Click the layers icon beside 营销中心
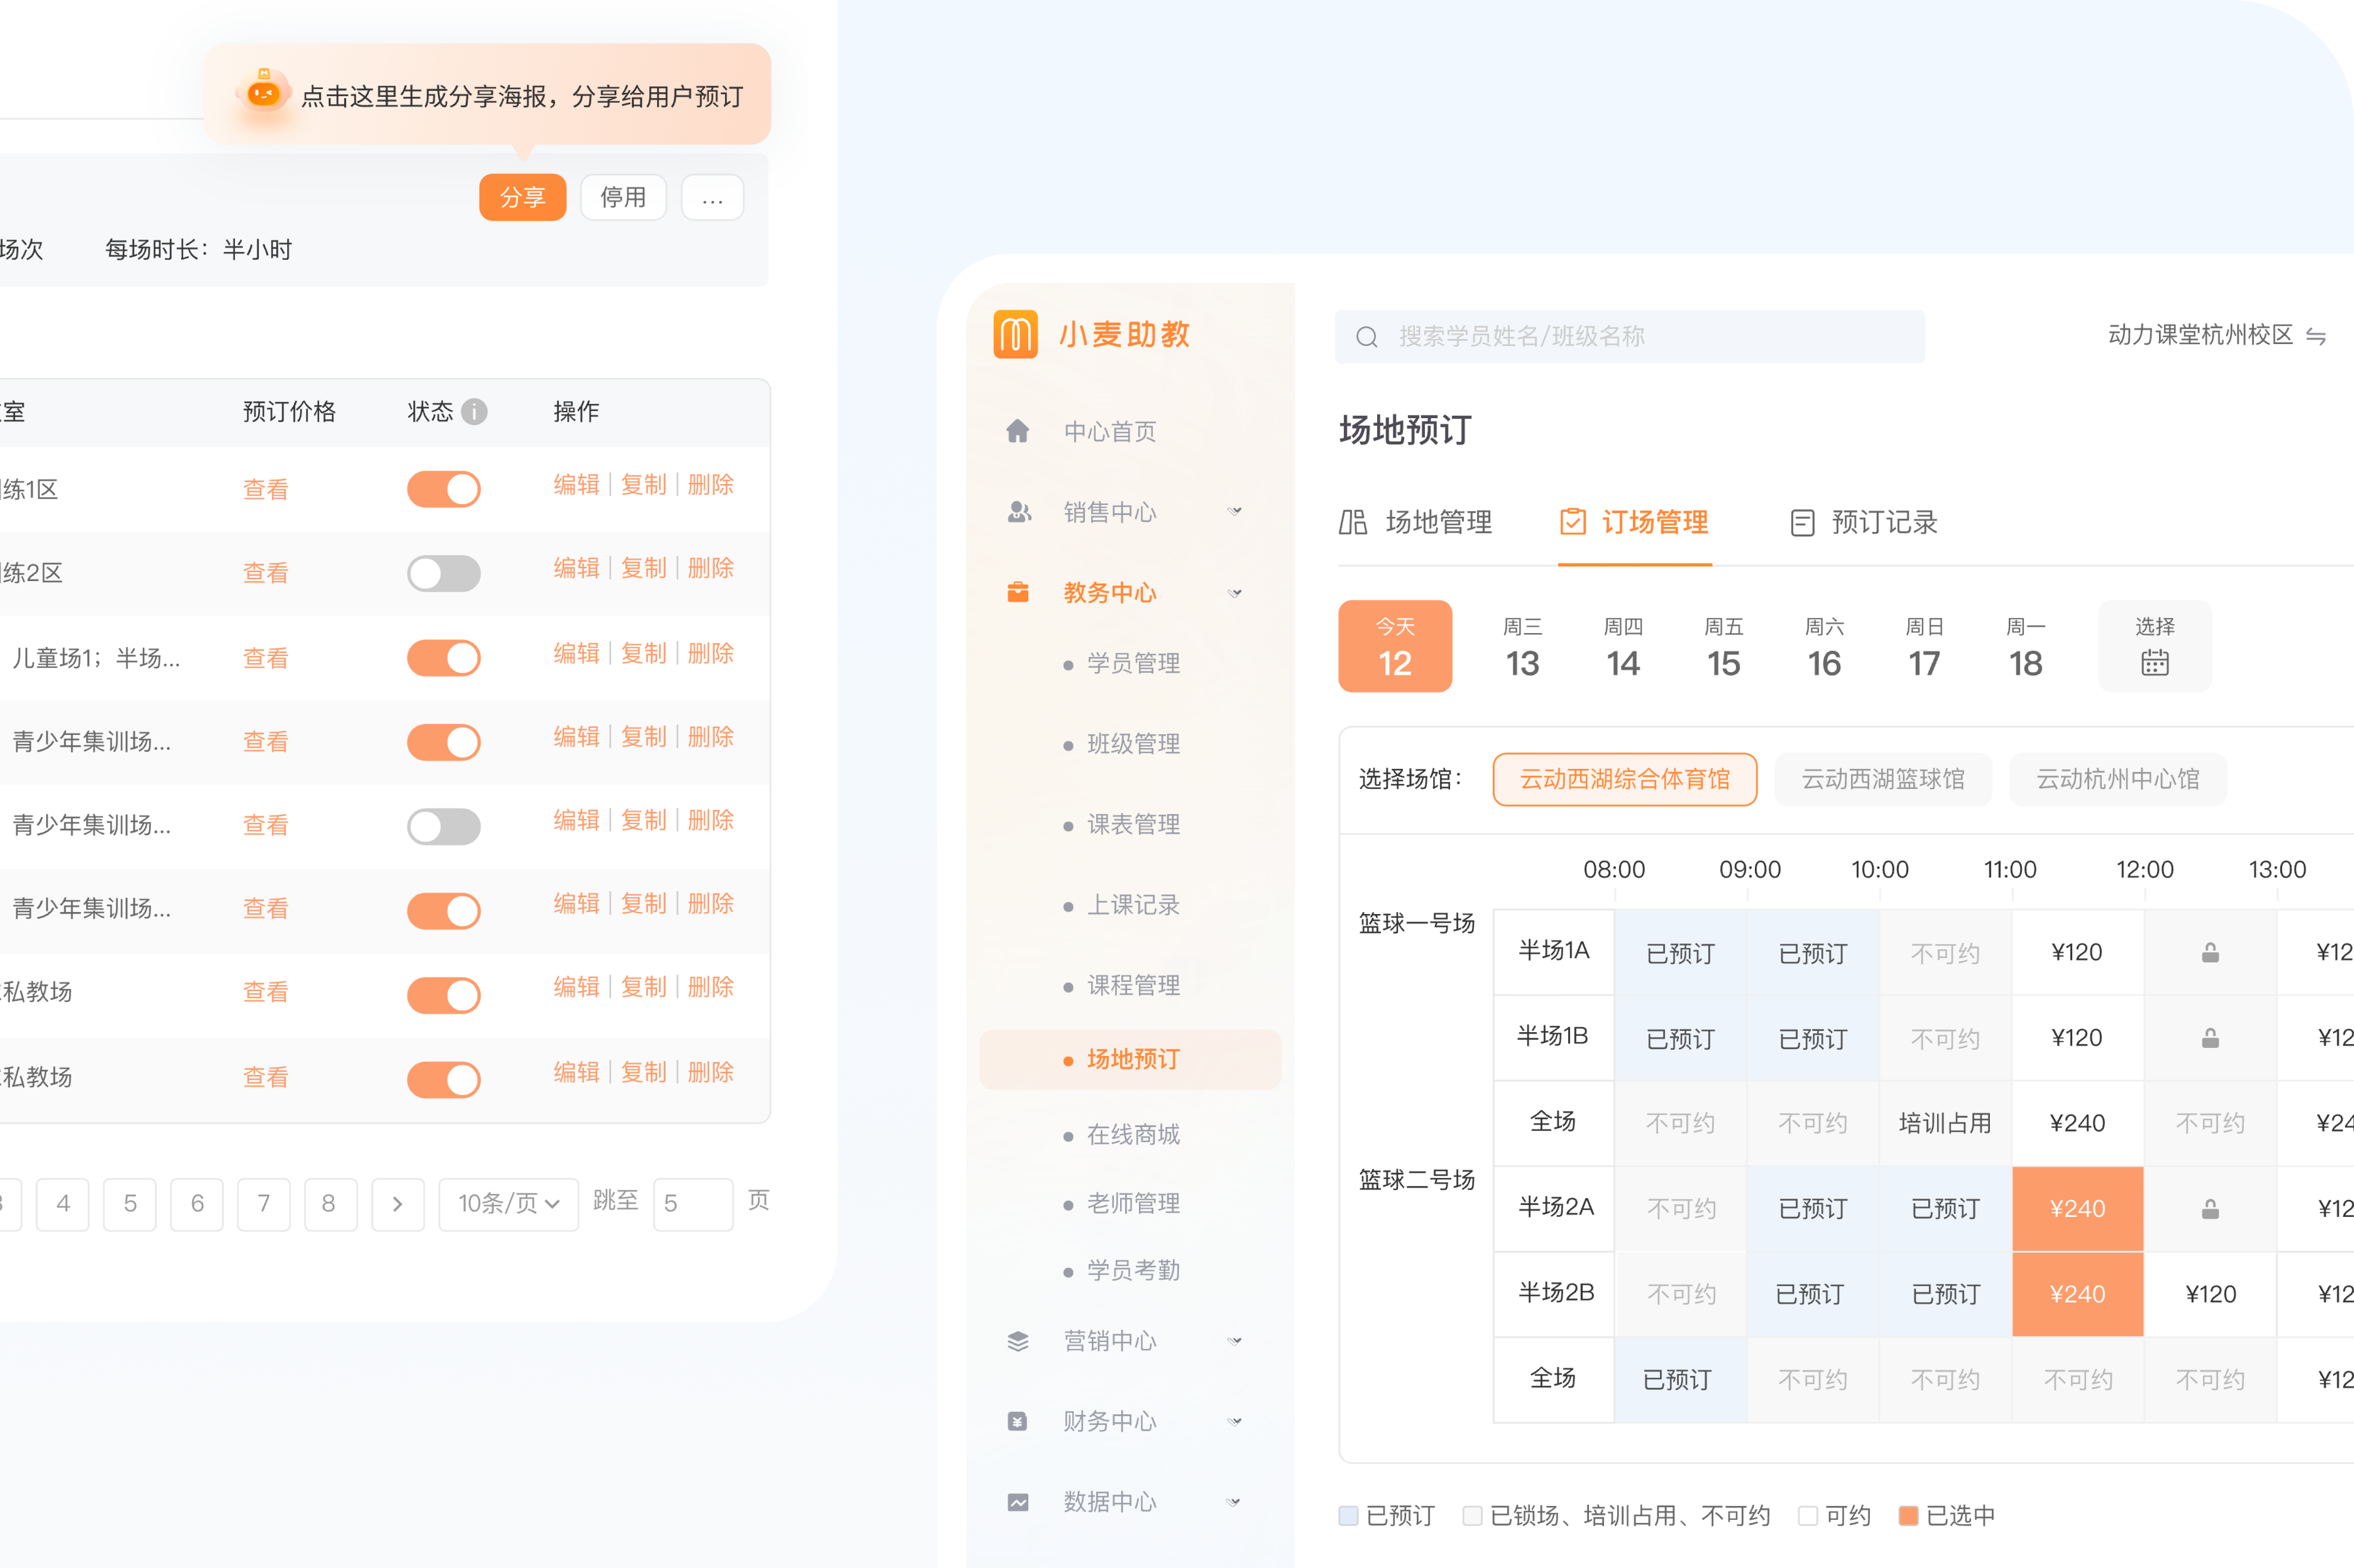Screen dimensions: 2354x1568 coord(1018,1341)
